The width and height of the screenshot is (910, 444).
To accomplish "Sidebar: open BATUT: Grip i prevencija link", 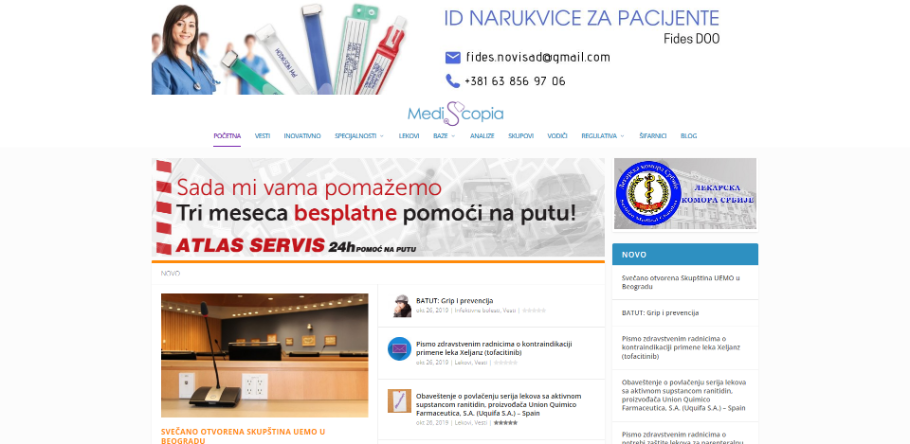I will pyautogui.click(x=660, y=313).
